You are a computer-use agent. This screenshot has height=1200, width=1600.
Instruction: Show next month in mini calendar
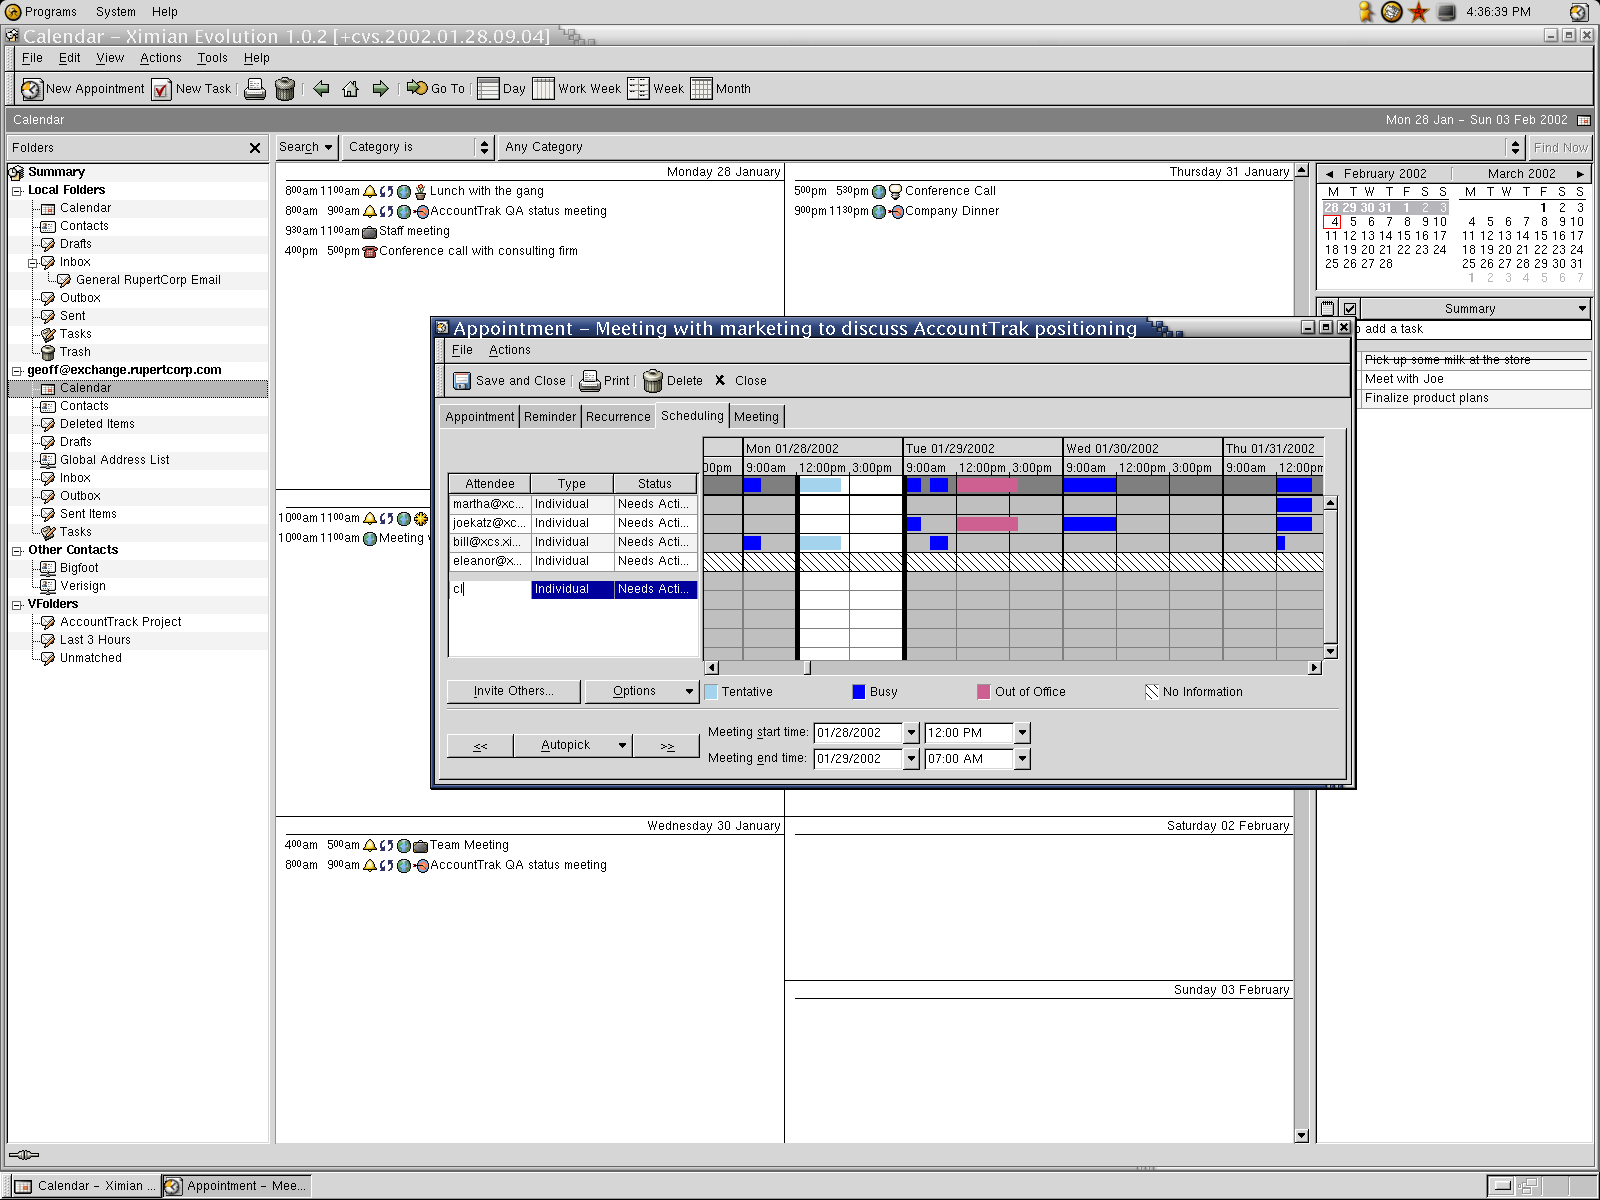[1580, 174]
